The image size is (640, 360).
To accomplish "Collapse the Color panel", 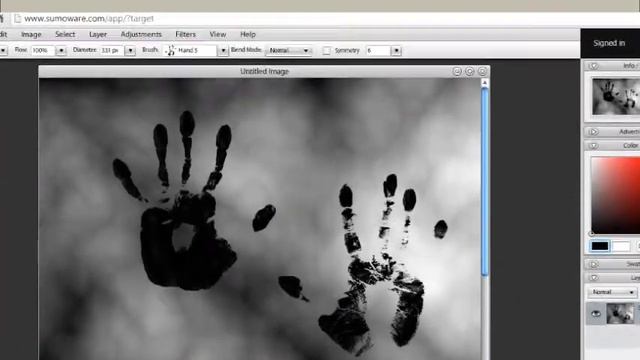I will tap(593, 146).
